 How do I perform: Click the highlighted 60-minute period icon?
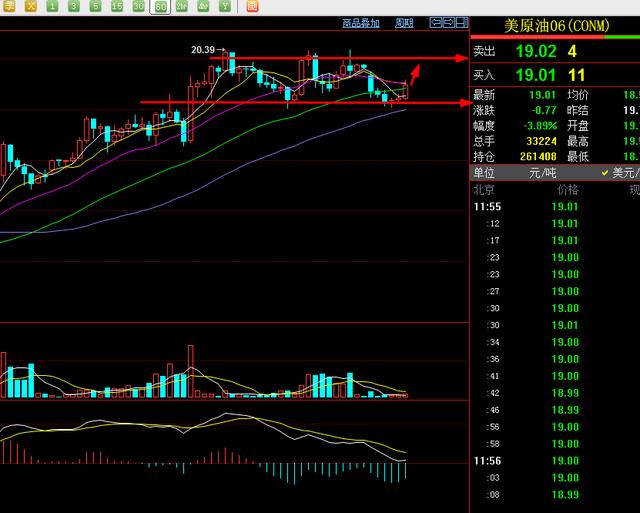coord(160,6)
